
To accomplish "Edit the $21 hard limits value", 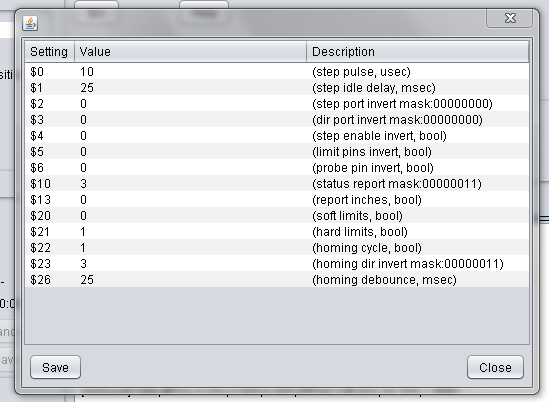I will [x=190, y=231].
